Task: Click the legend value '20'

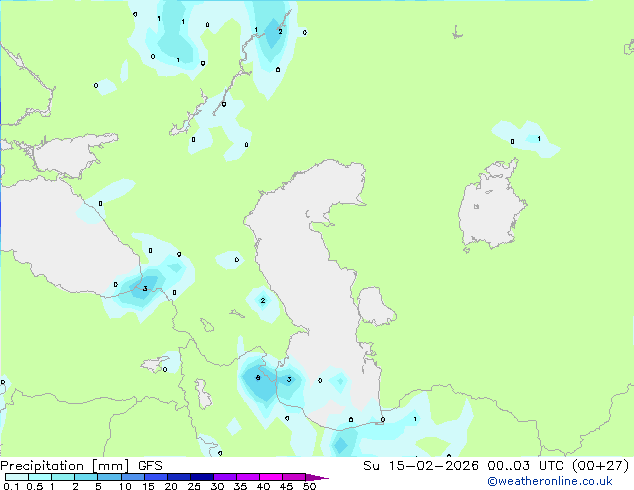Action: click(171, 486)
